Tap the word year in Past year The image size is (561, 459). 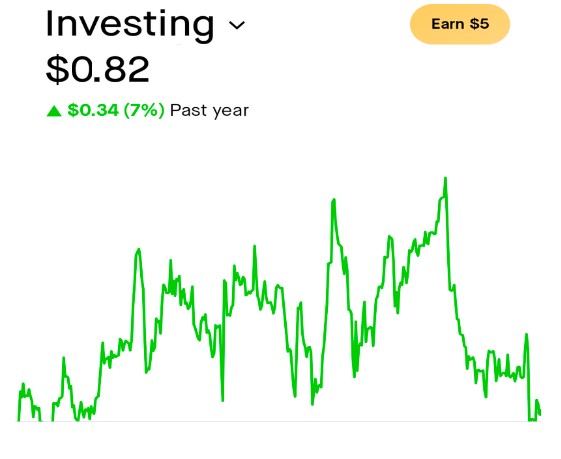[231, 112]
